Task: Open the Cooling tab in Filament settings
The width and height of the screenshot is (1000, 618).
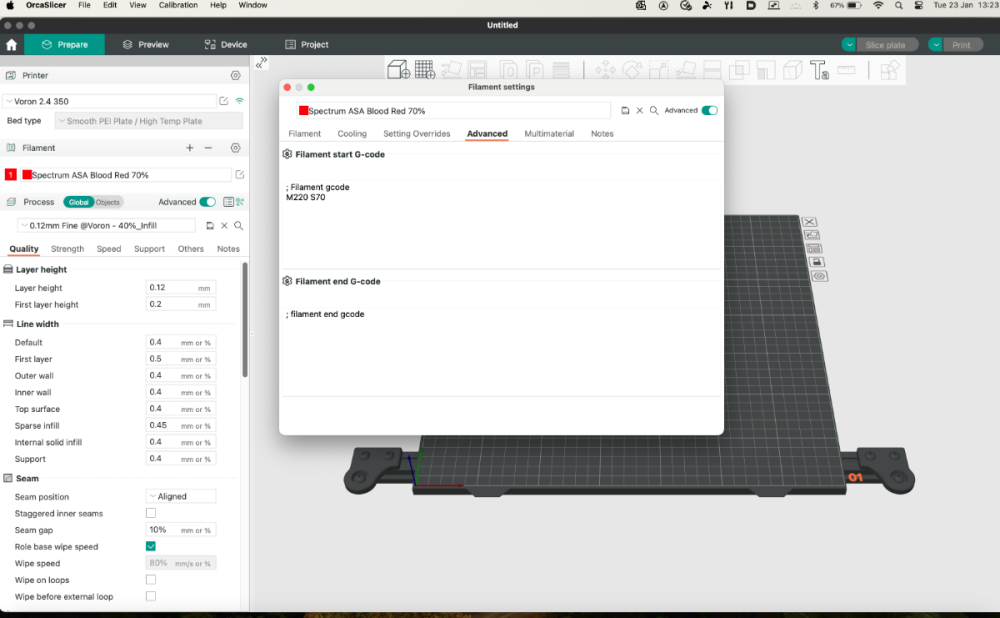Action: click(x=352, y=134)
